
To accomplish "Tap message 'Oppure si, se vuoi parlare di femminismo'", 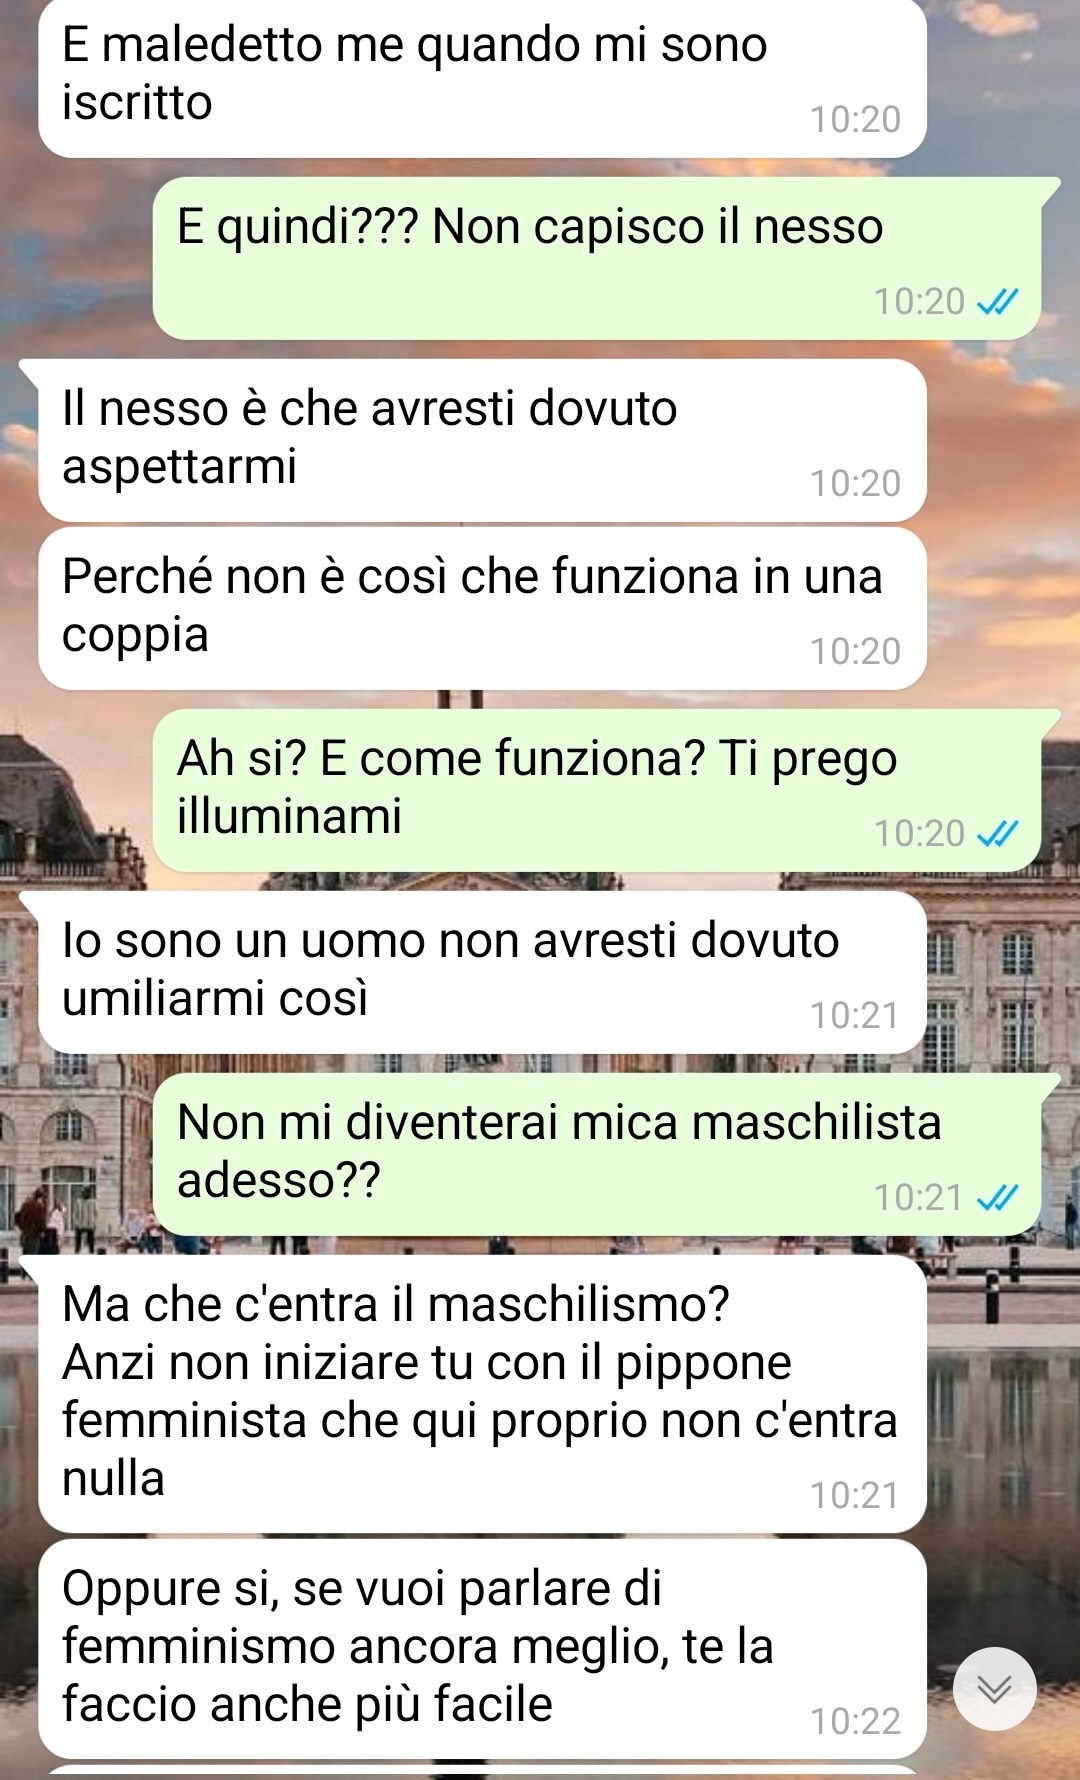I will [x=482, y=1649].
